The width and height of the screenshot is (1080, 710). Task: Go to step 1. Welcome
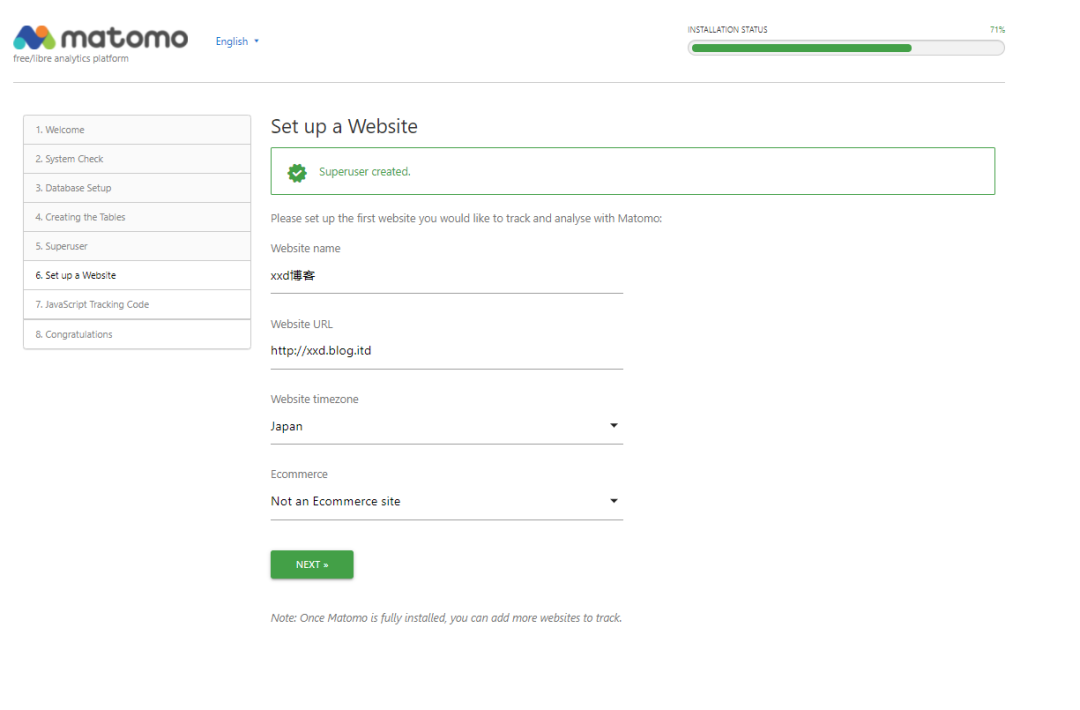point(137,129)
